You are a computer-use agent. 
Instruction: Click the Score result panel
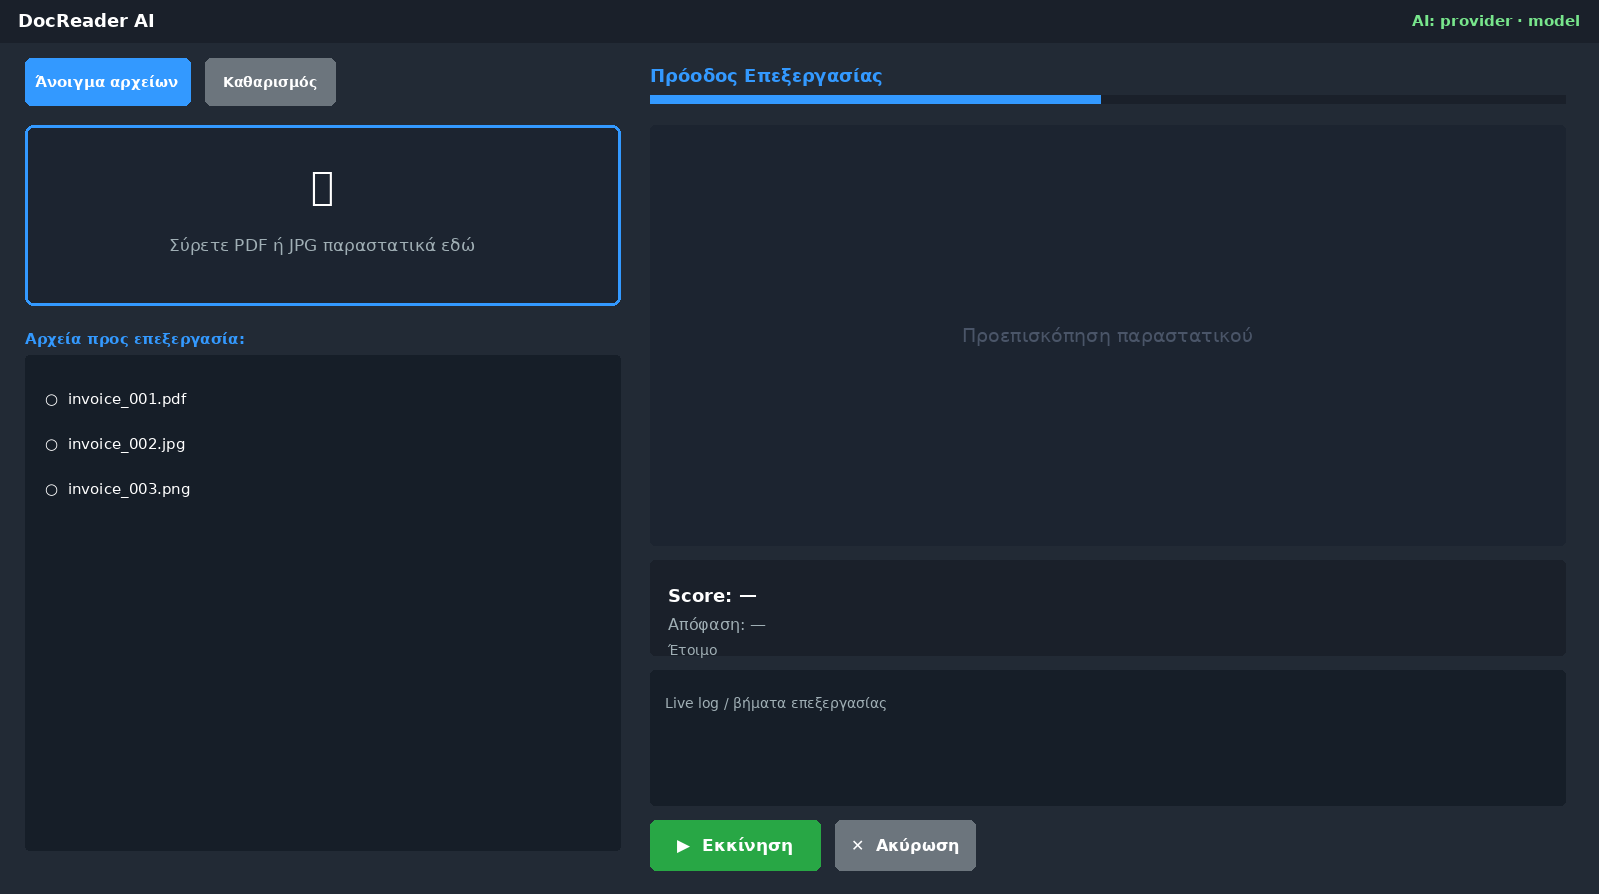pos(1108,608)
